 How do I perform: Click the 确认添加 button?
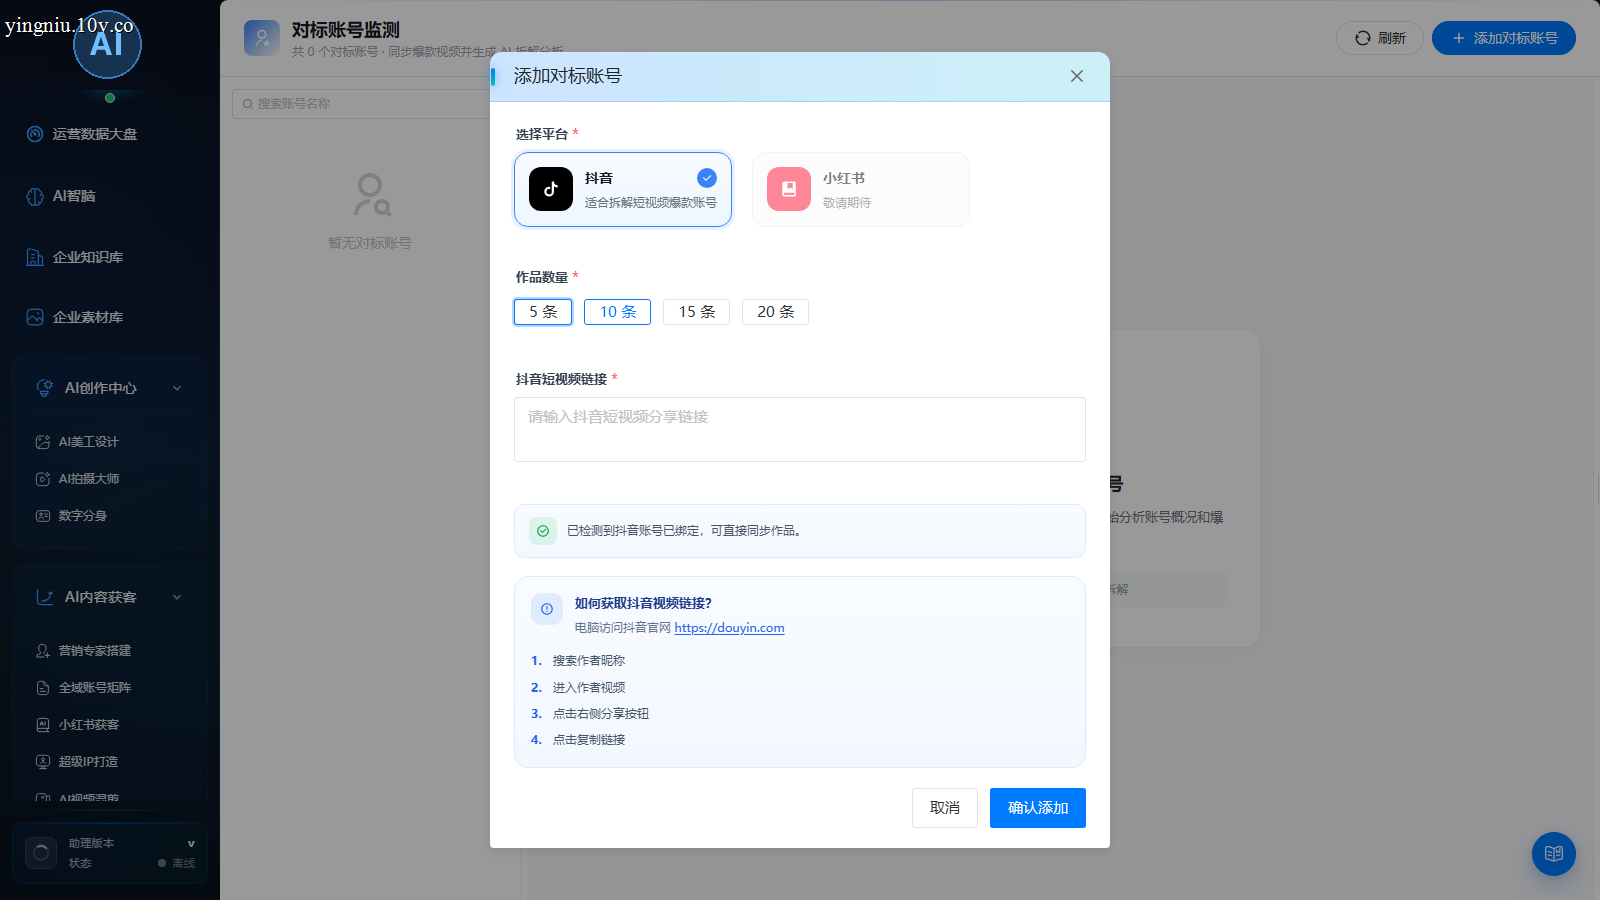coord(1038,808)
